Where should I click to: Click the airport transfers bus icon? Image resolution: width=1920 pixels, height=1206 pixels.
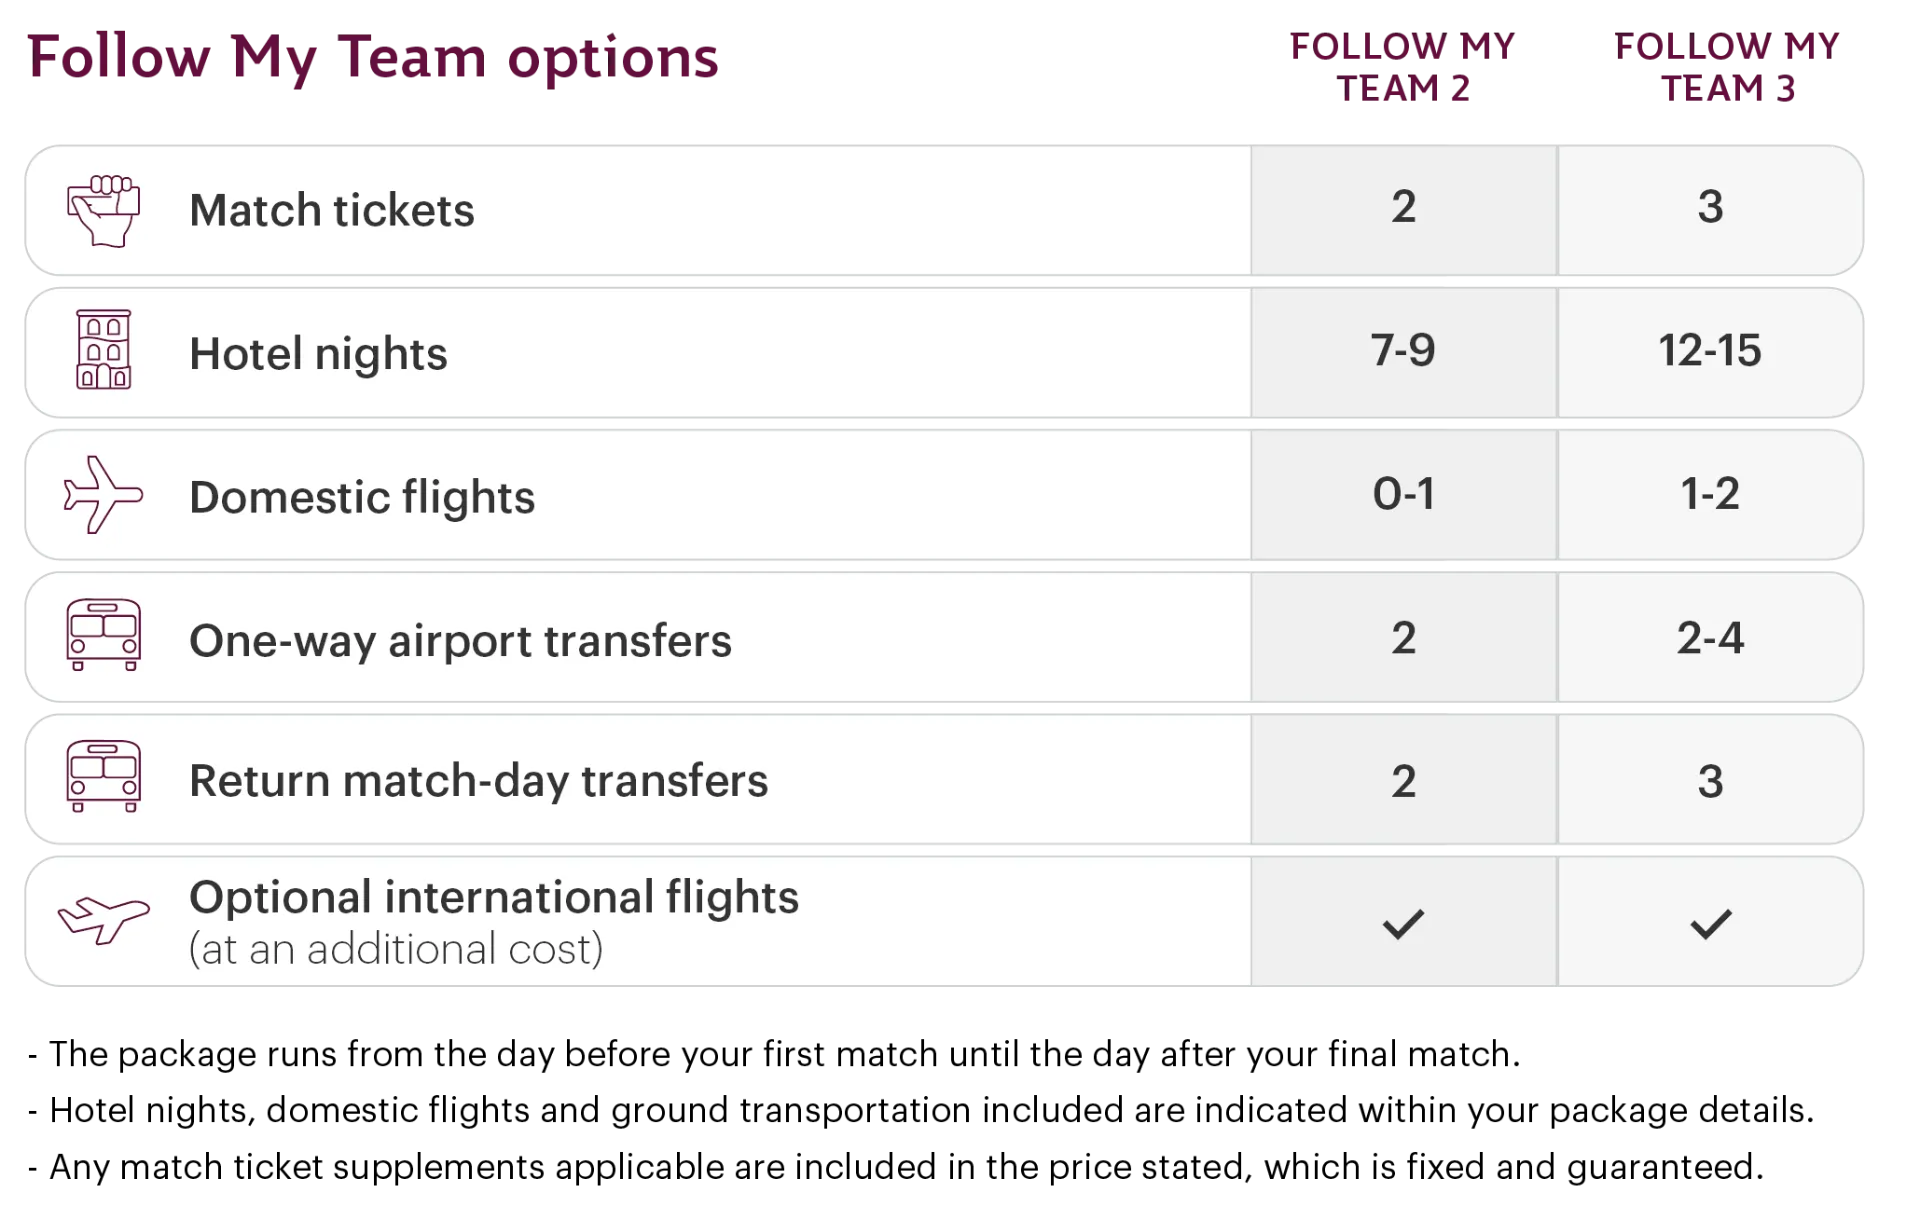point(103,636)
